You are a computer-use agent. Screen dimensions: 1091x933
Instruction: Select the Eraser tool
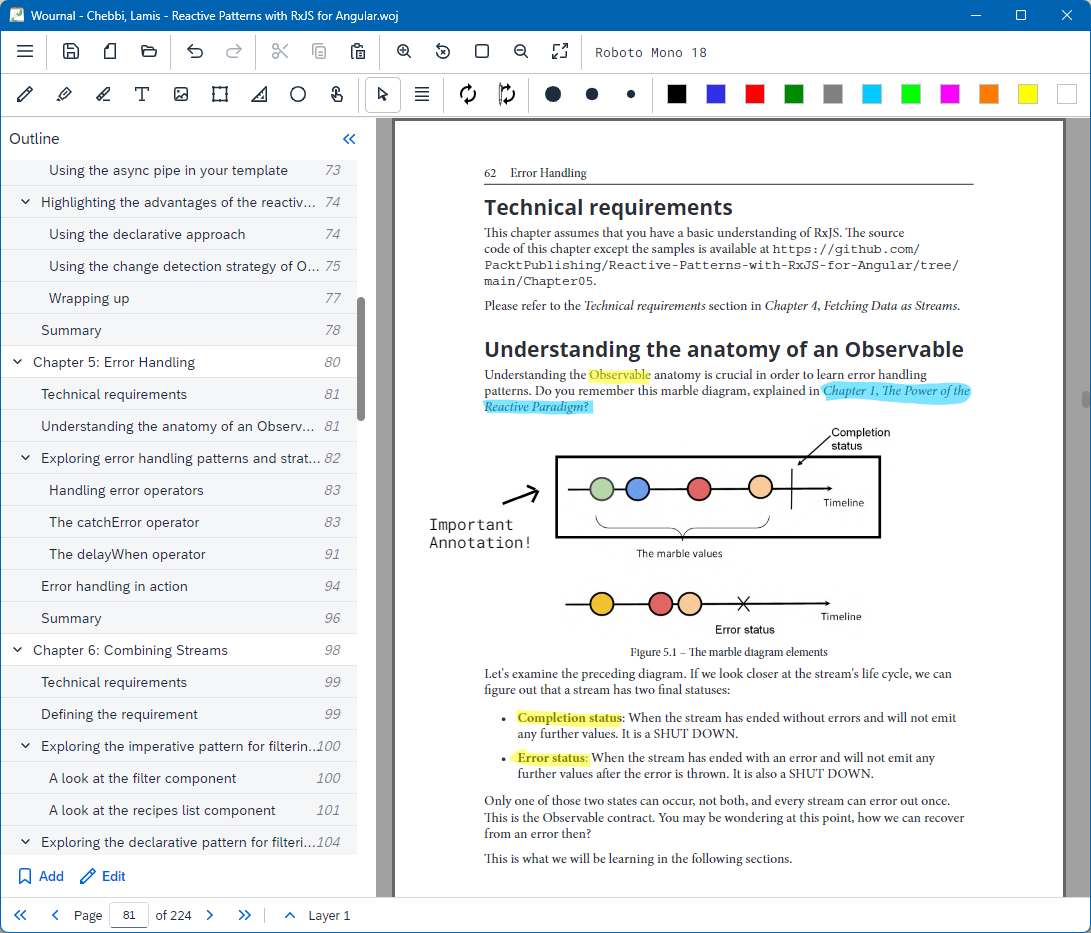click(103, 94)
